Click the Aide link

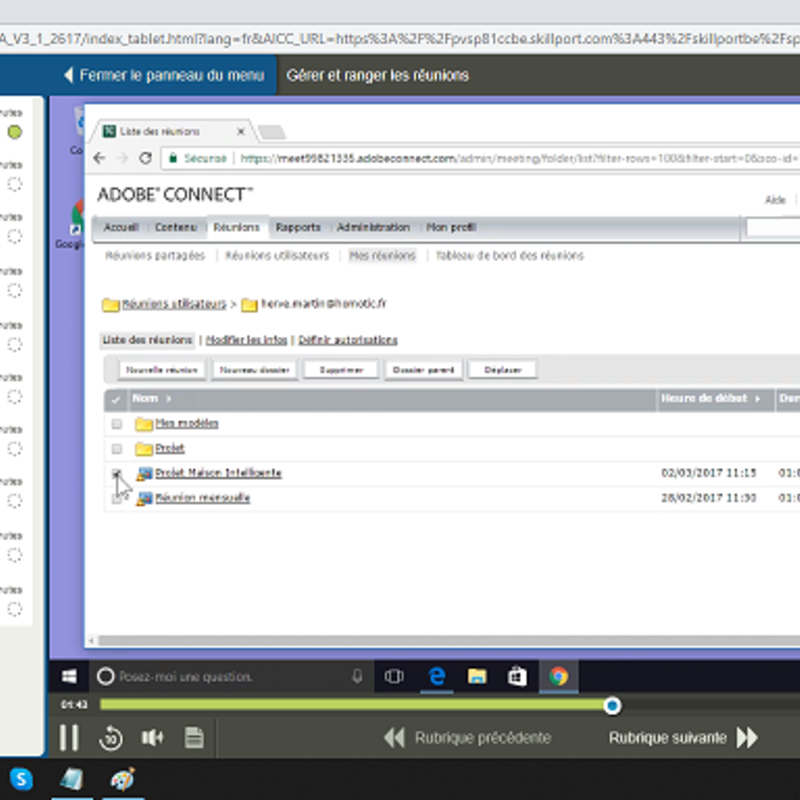775,200
